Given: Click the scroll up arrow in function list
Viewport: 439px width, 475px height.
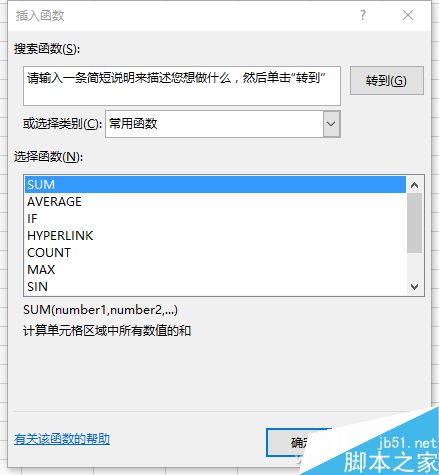Looking at the screenshot, I should click(414, 185).
